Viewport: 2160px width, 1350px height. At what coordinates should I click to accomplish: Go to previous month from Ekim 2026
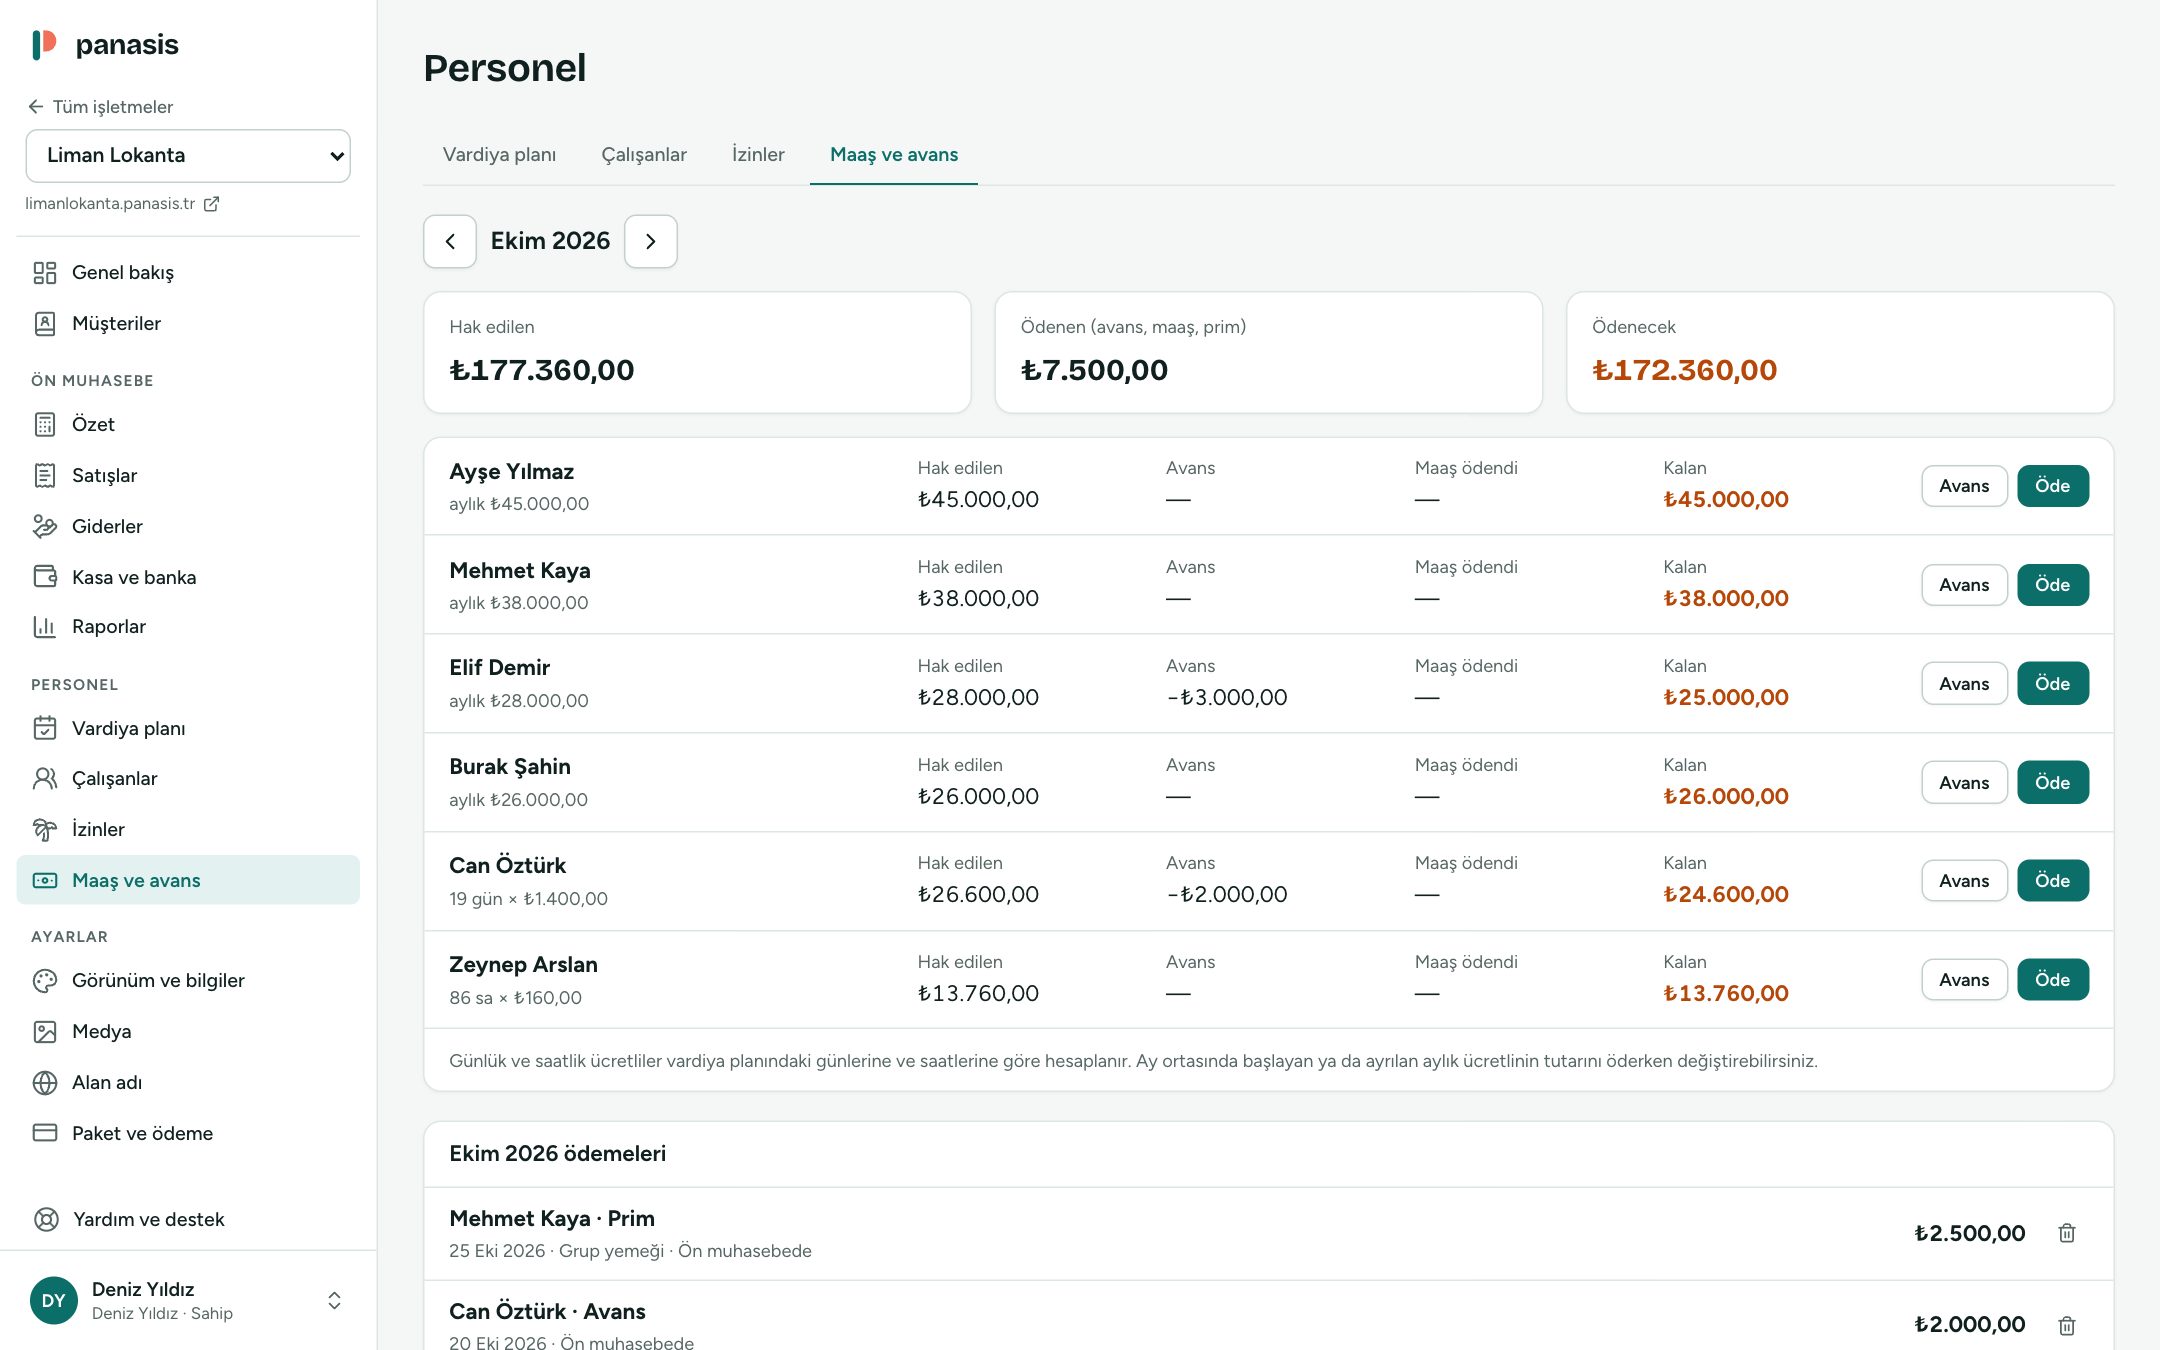(450, 241)
